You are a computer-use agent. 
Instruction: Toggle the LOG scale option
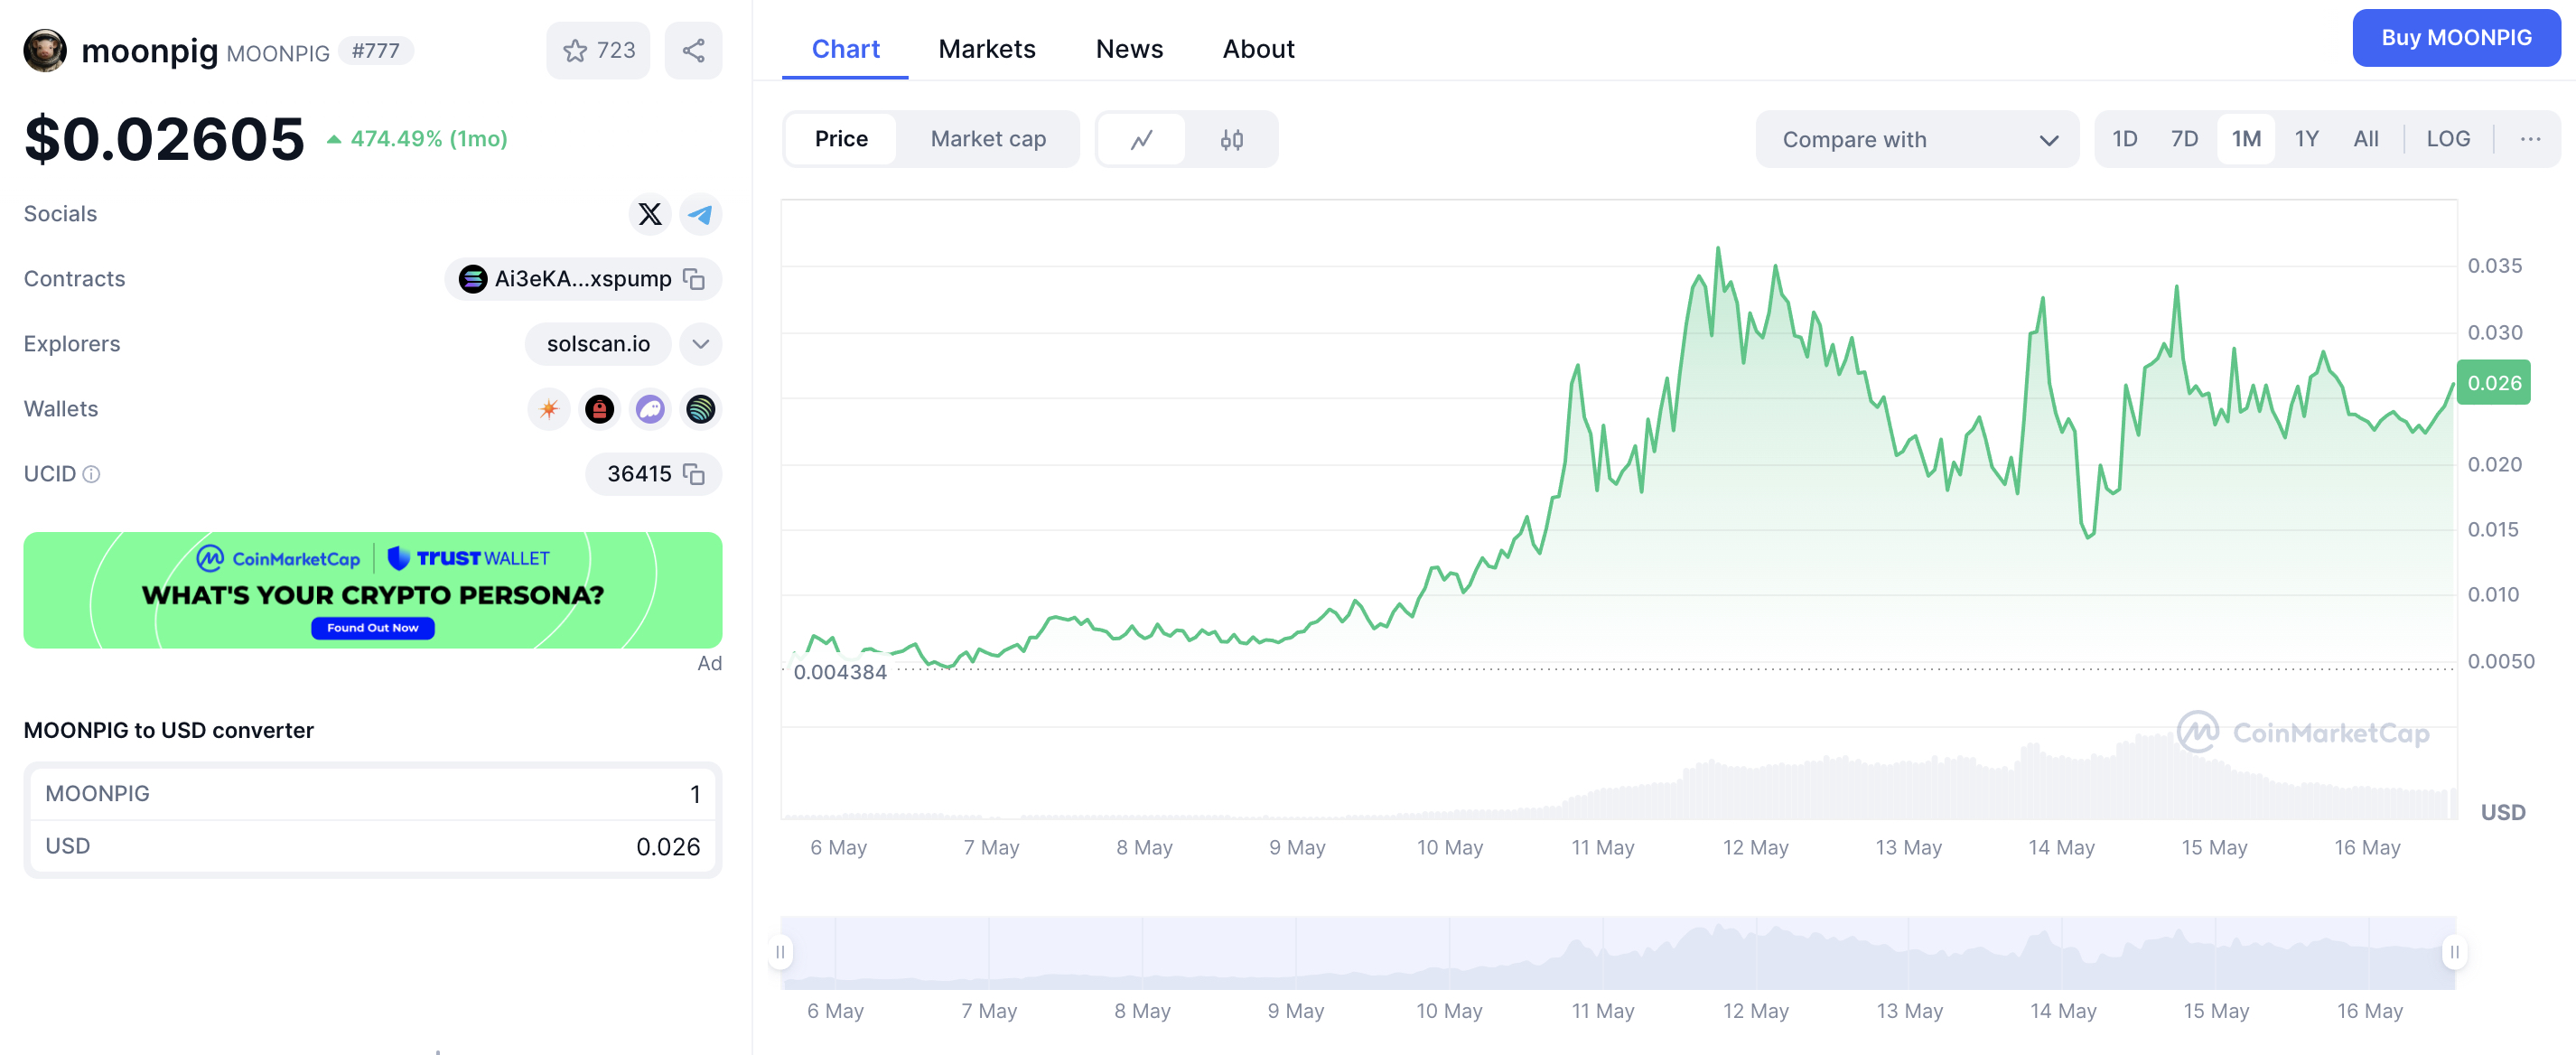pyautogui.click(x=2447, y=139)
